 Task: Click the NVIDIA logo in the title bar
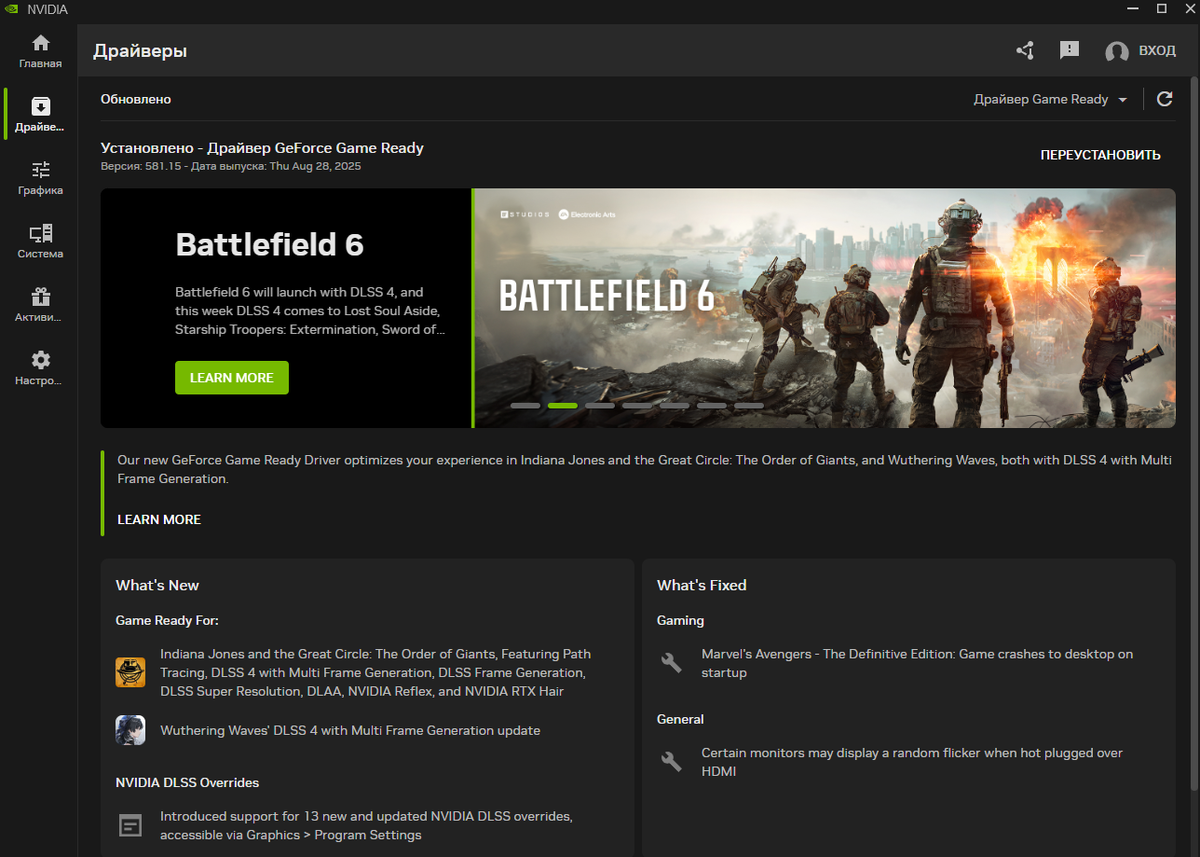click(12, 10)
